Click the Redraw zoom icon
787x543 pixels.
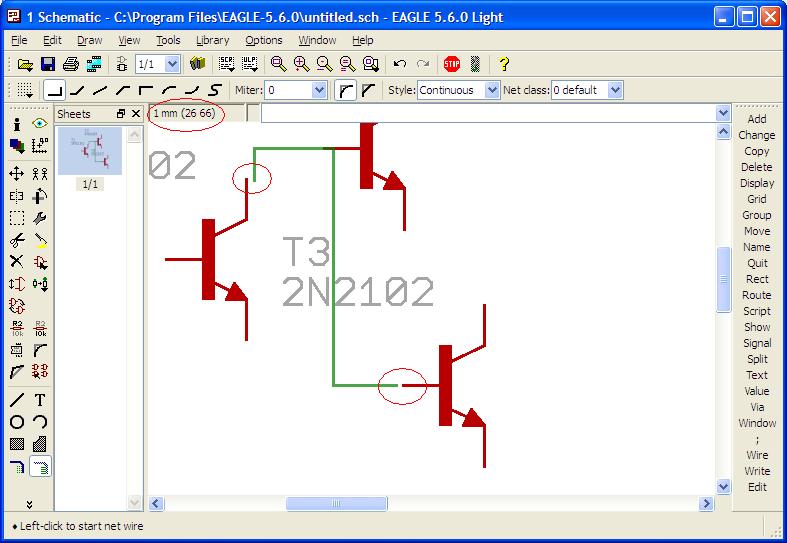pos(347,64)
